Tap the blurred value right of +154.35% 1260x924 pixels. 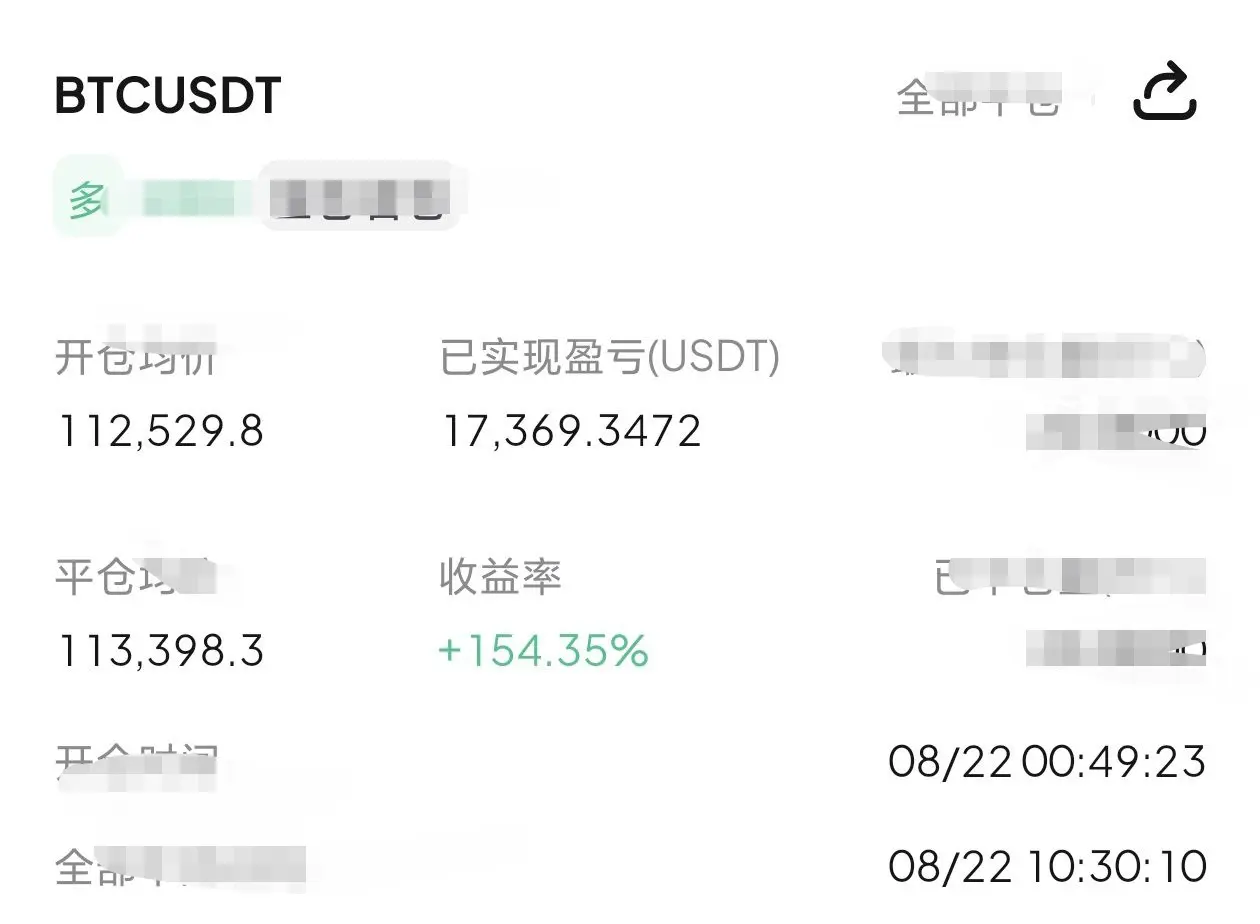[x=1116, y=650]
